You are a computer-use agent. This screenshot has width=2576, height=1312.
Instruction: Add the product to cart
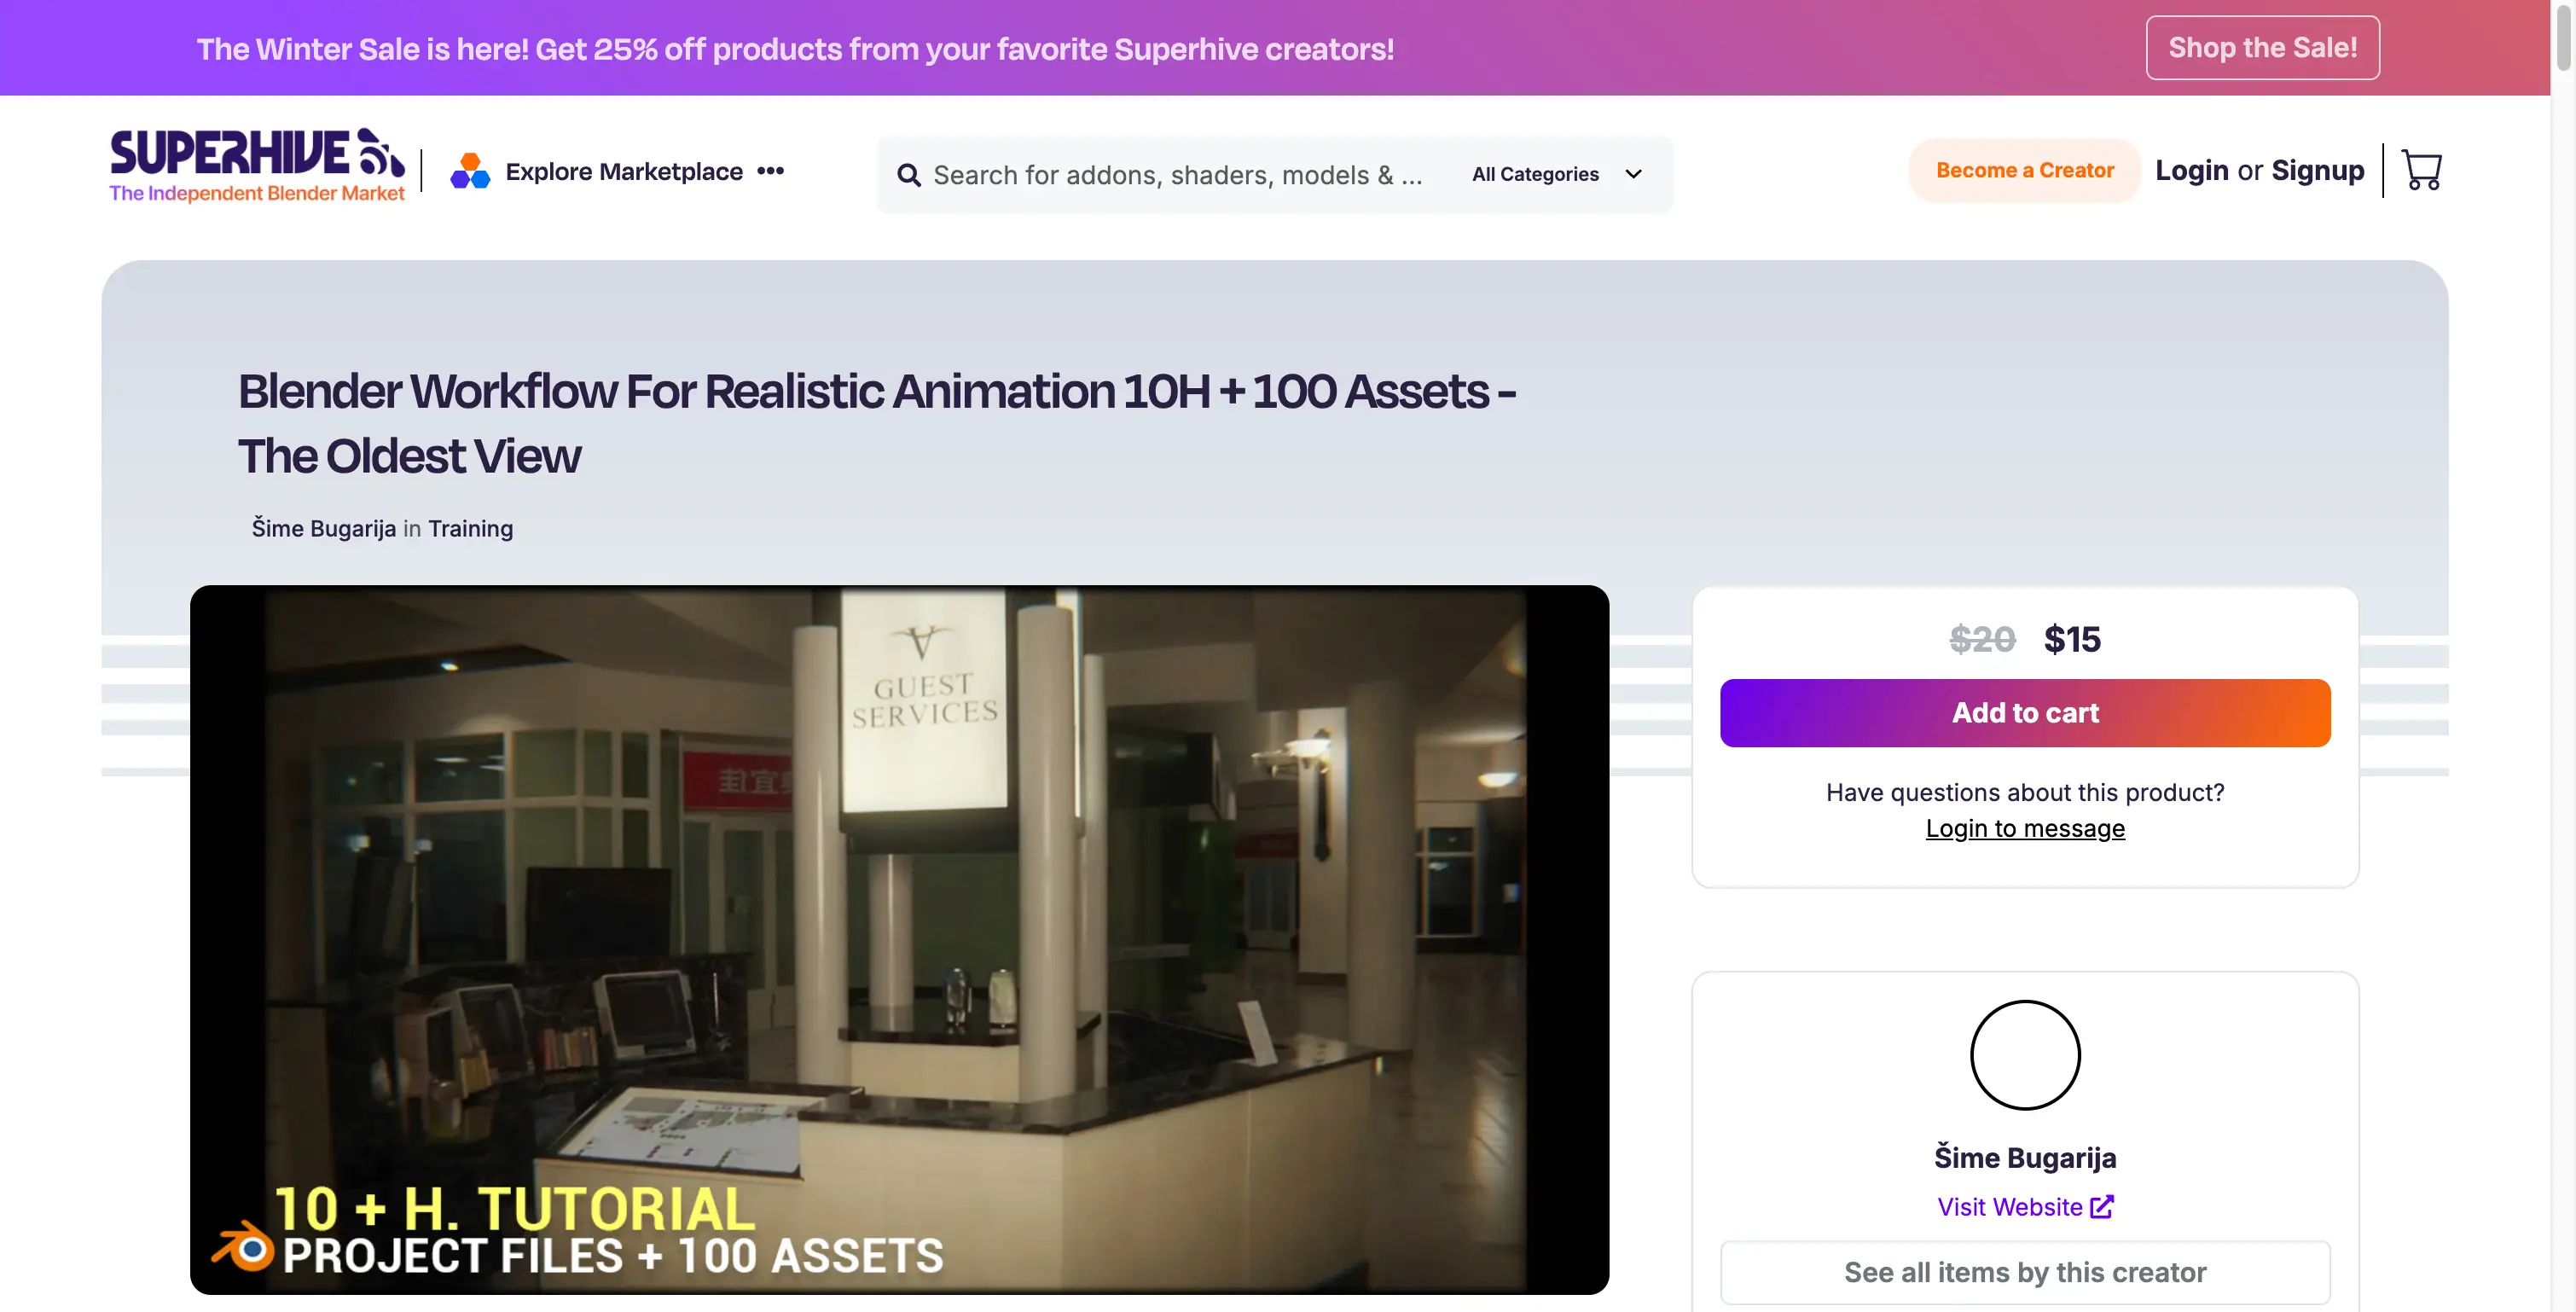coord(2025,712)
